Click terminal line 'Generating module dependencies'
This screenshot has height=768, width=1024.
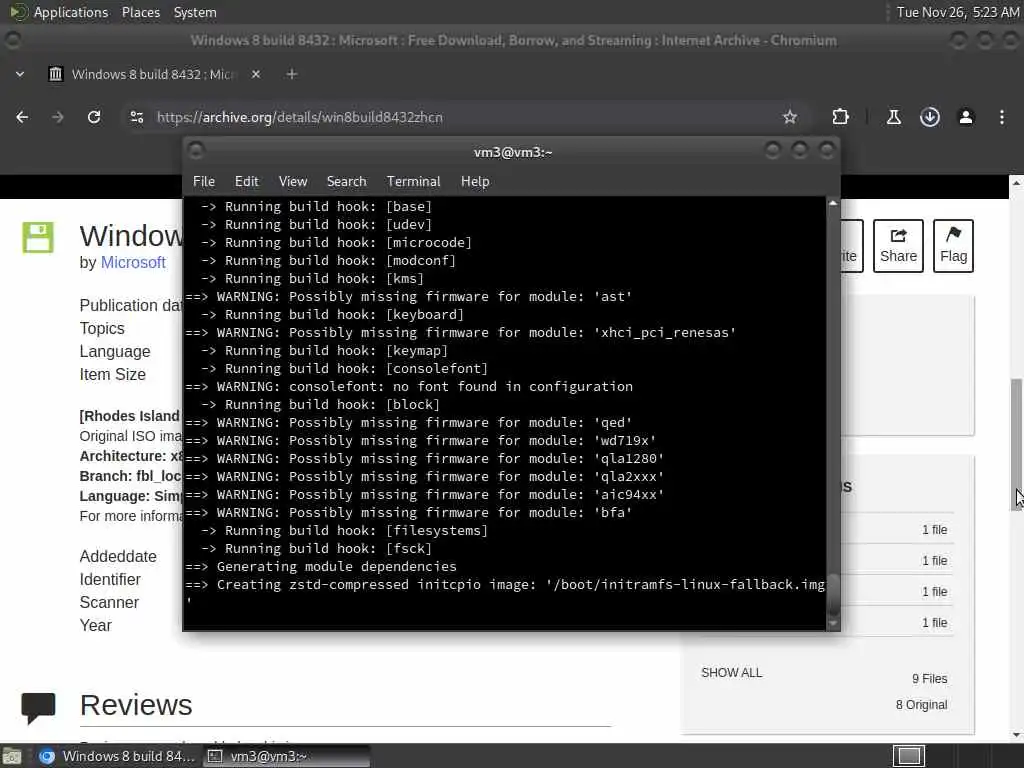[321, 567]
